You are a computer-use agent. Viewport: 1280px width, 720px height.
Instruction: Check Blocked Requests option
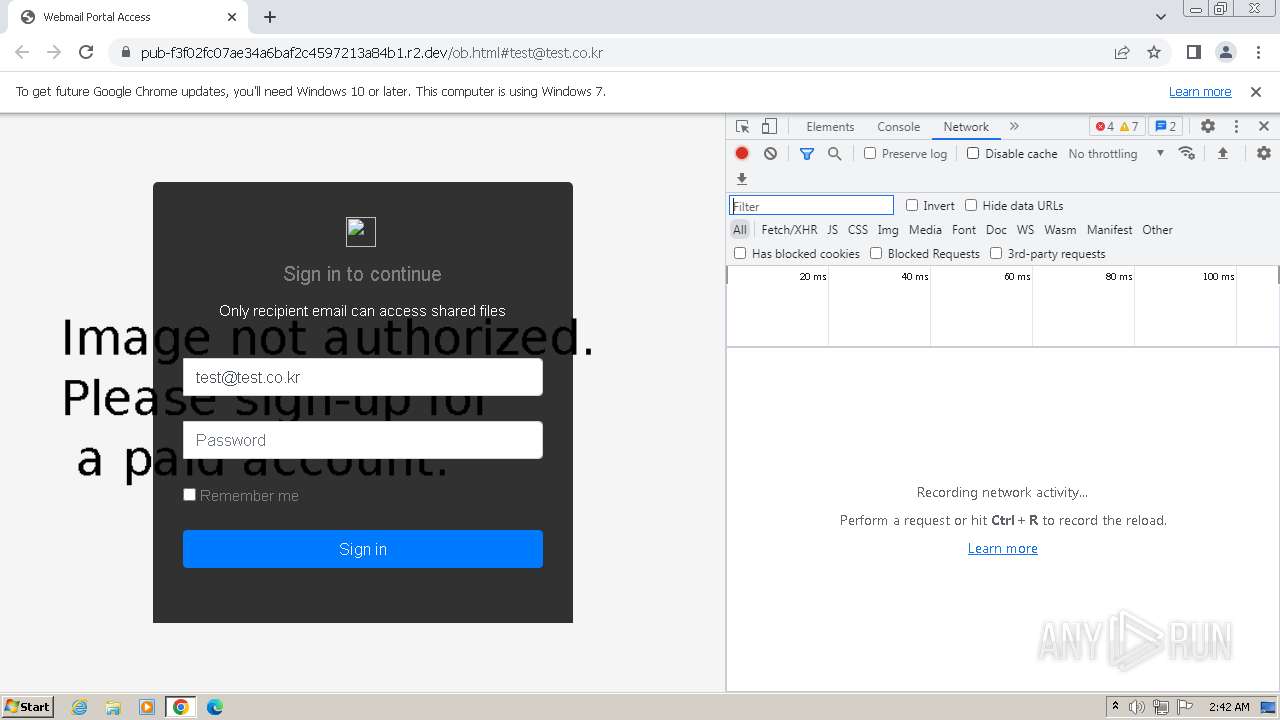coord(876,253)
